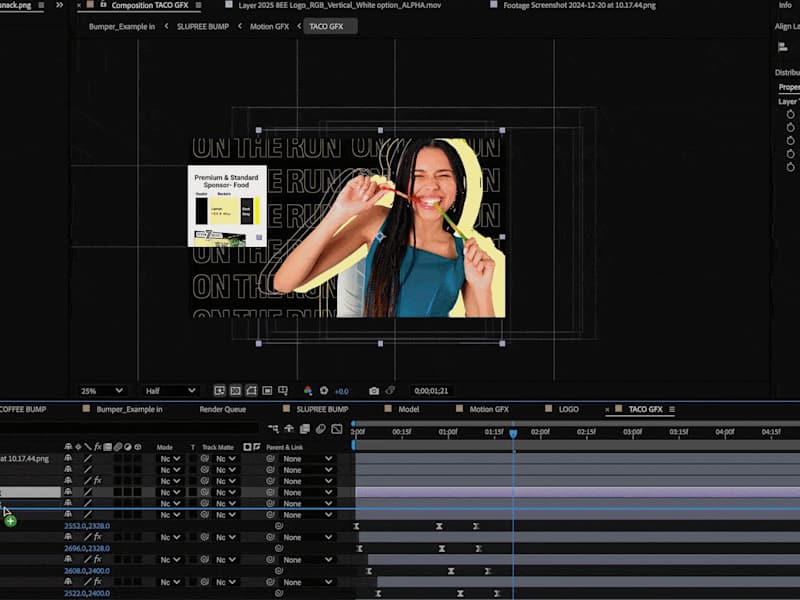
Task: Open blending mode dropdown of highlighted layer
Action: click(170, 492)
